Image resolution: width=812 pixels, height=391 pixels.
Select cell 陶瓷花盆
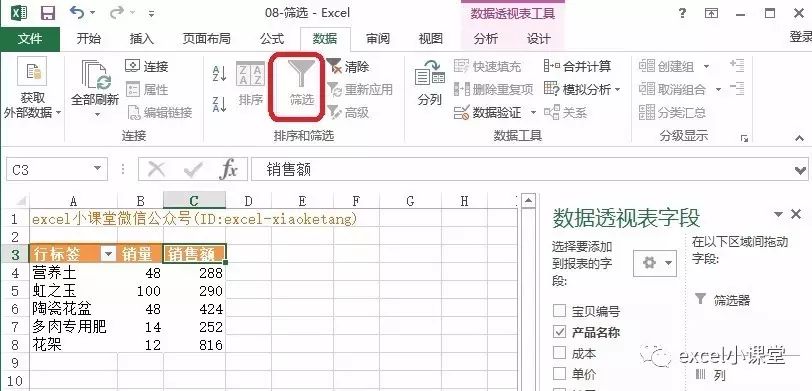tap(74, 309)
